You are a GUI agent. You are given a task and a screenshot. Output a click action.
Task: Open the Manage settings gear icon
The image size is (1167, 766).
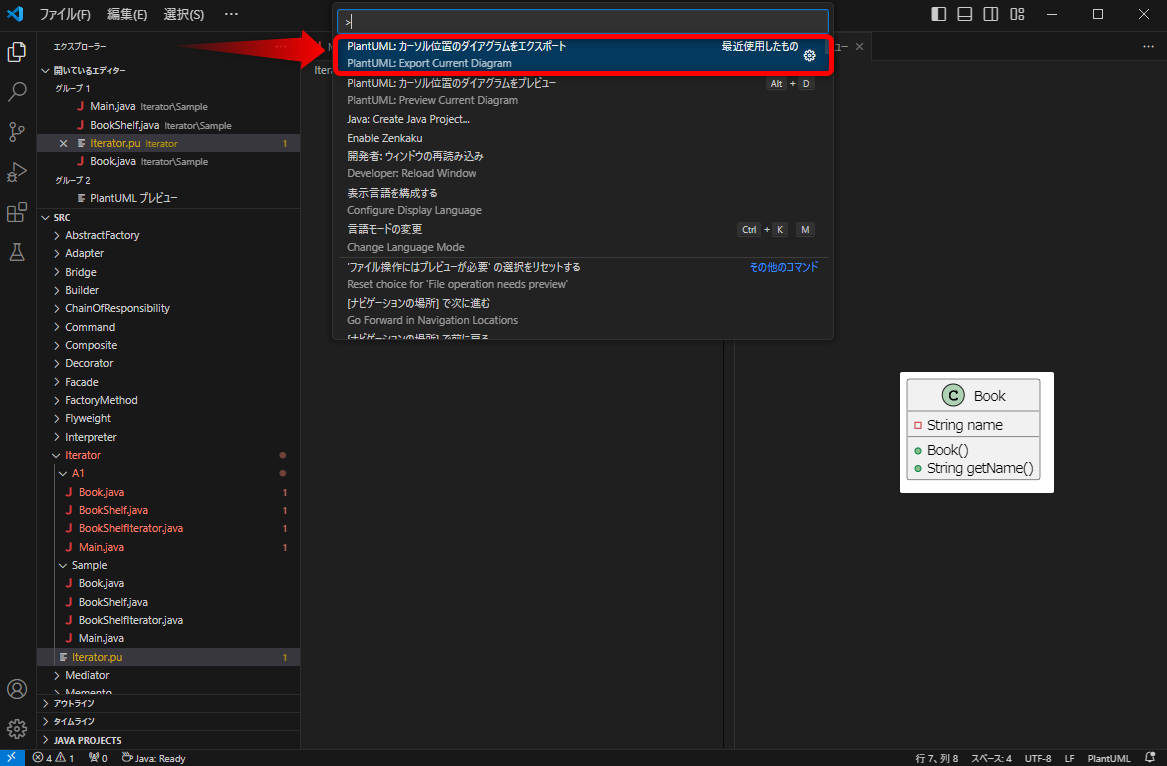click(x=16, y=728)
